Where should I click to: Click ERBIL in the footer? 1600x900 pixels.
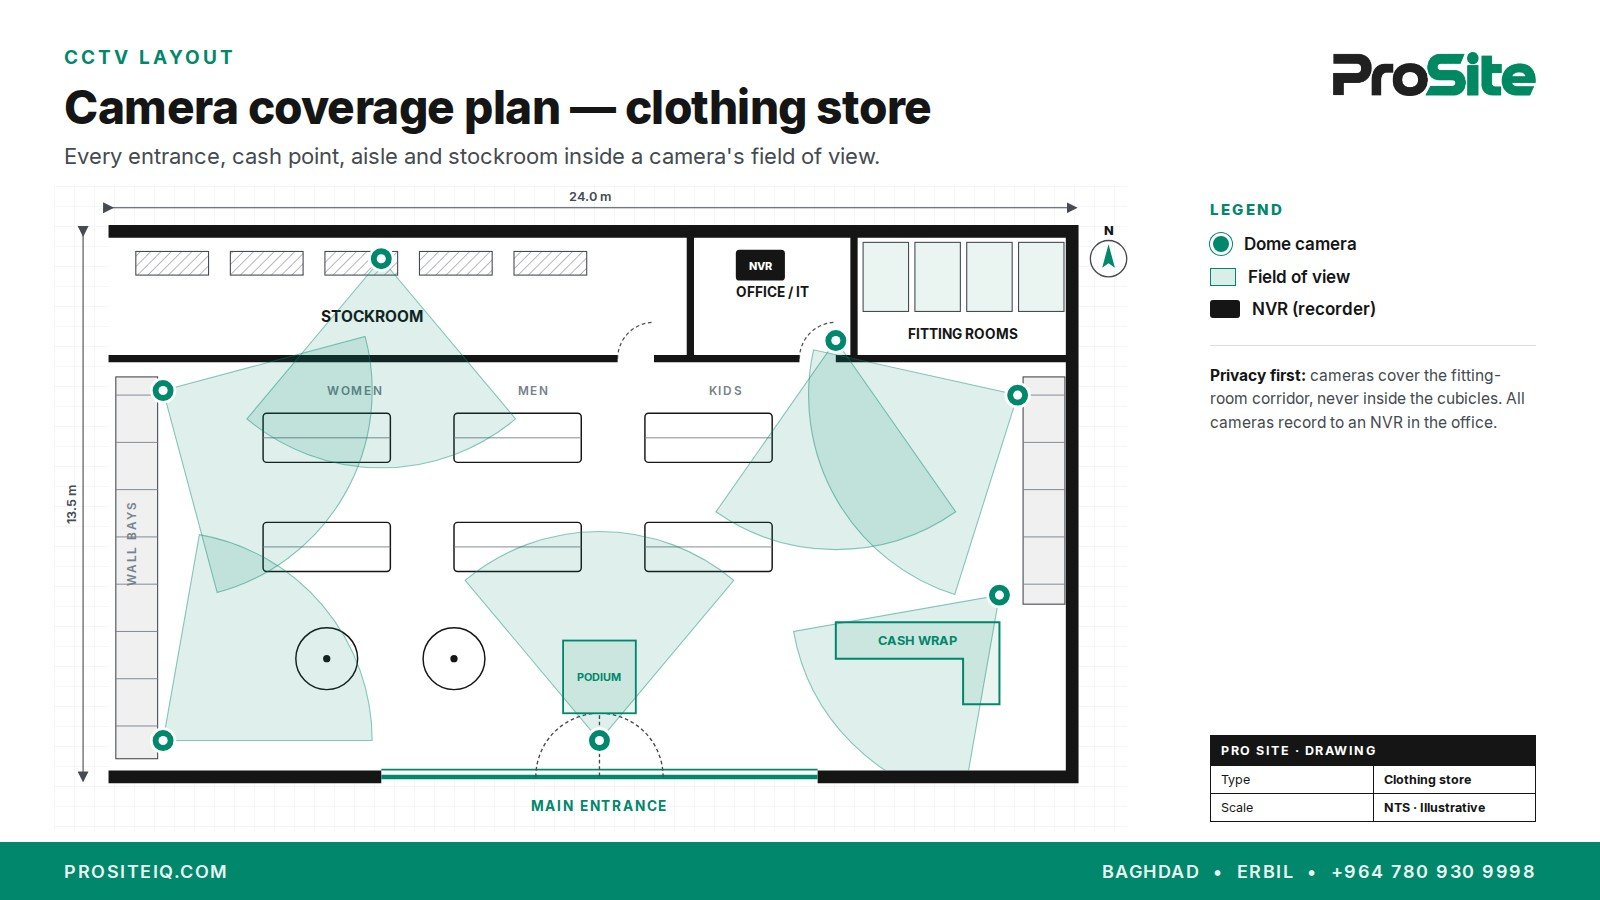coord(1265,872)
